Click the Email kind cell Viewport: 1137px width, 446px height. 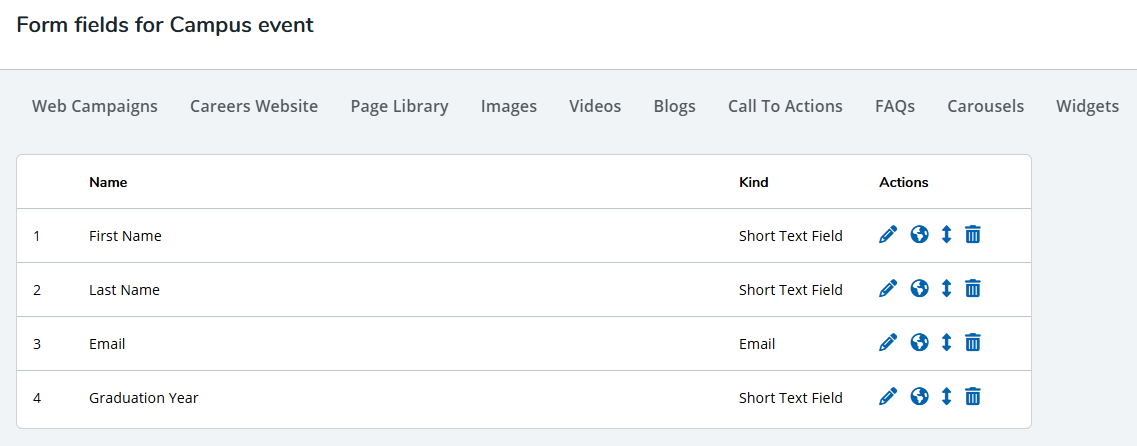(757, 344)
